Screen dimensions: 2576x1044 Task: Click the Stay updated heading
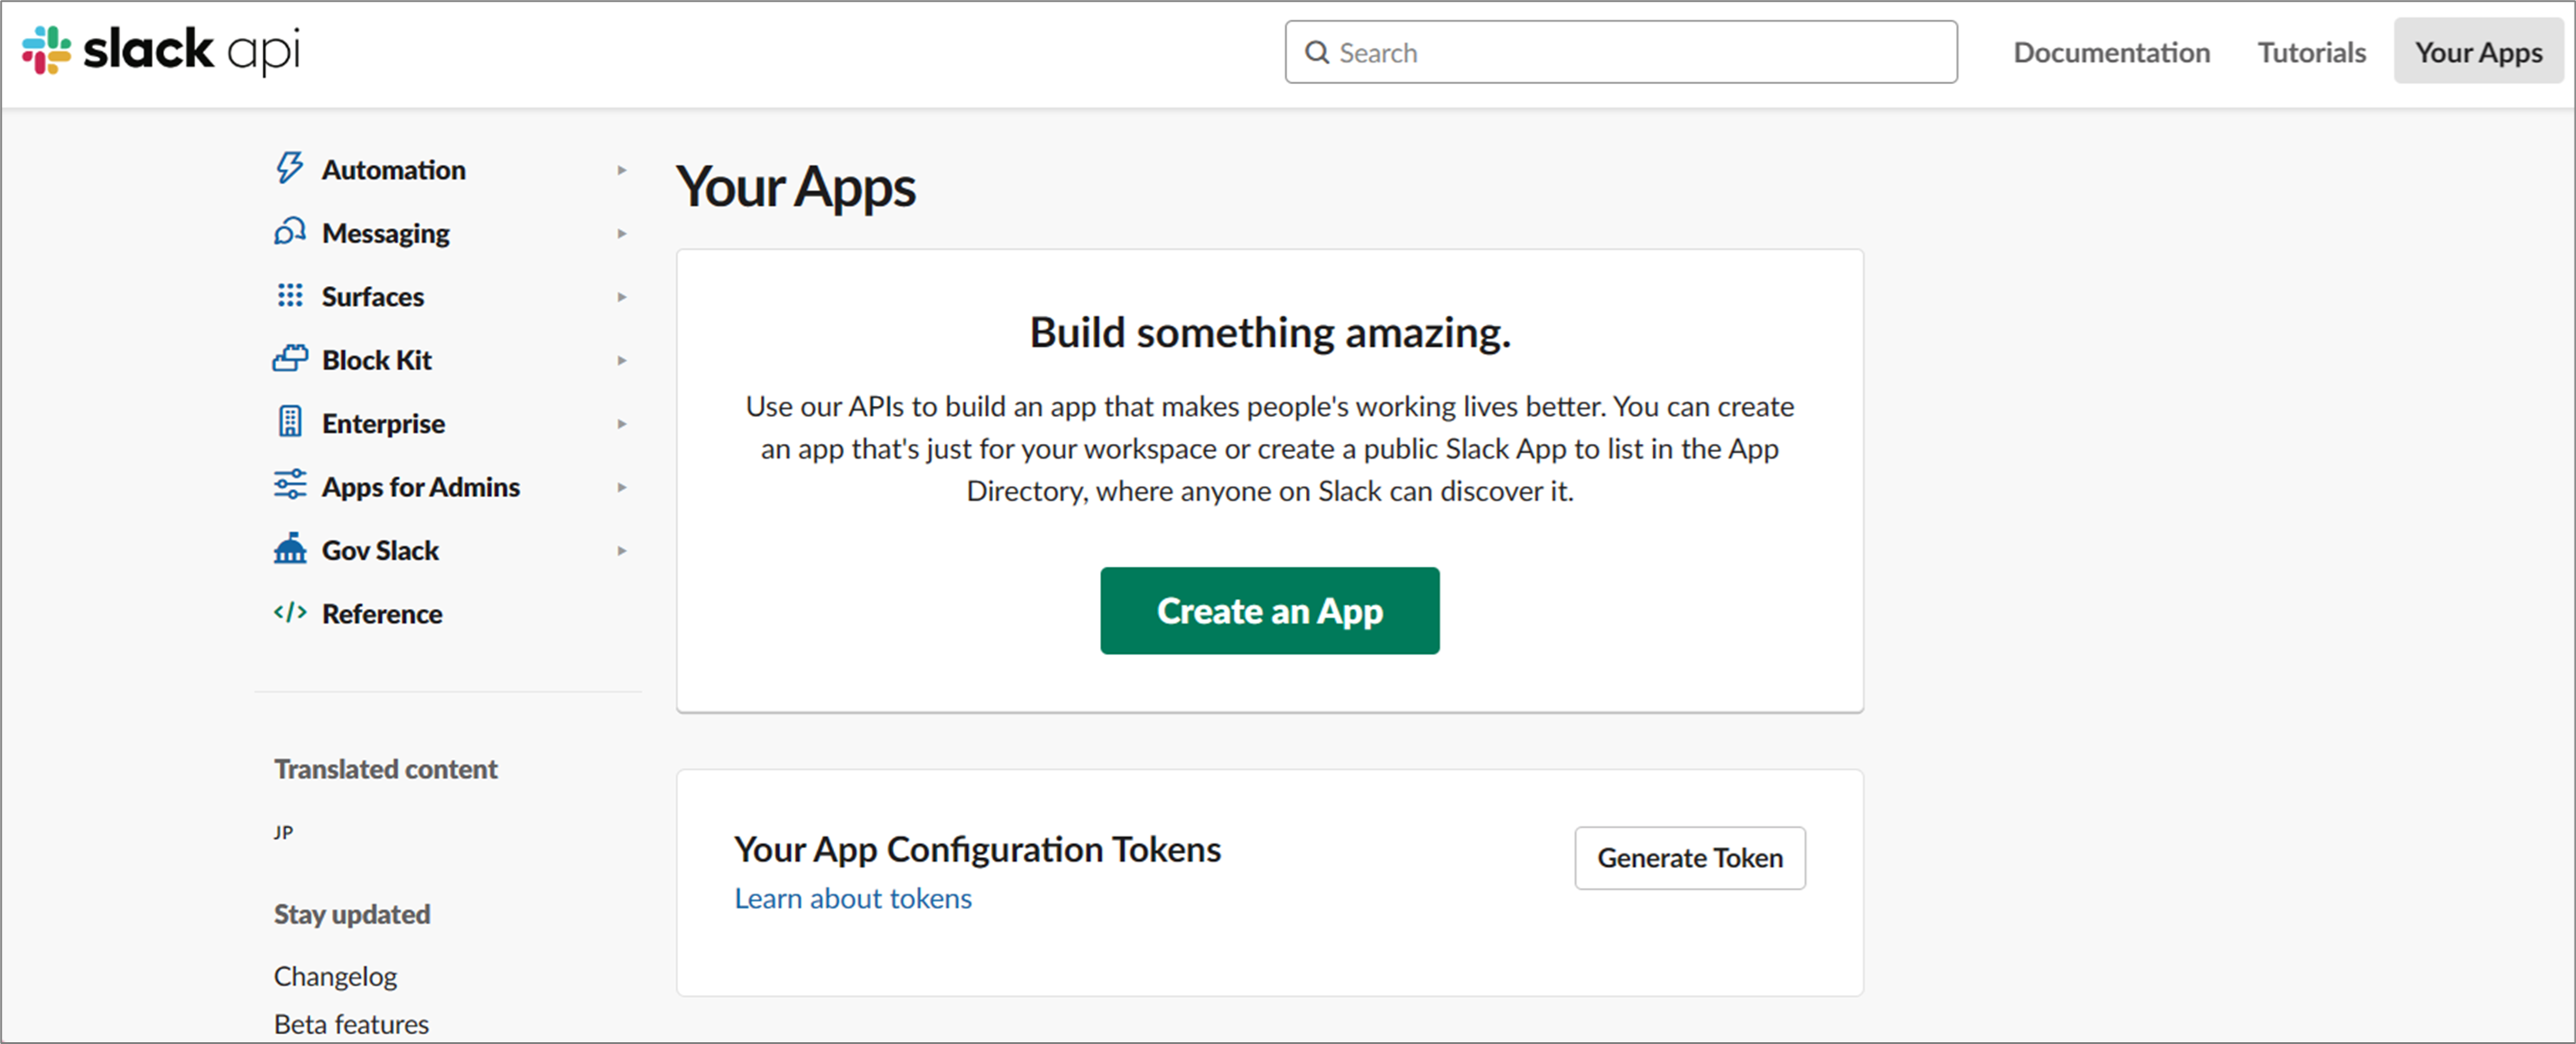coord(352,914)
